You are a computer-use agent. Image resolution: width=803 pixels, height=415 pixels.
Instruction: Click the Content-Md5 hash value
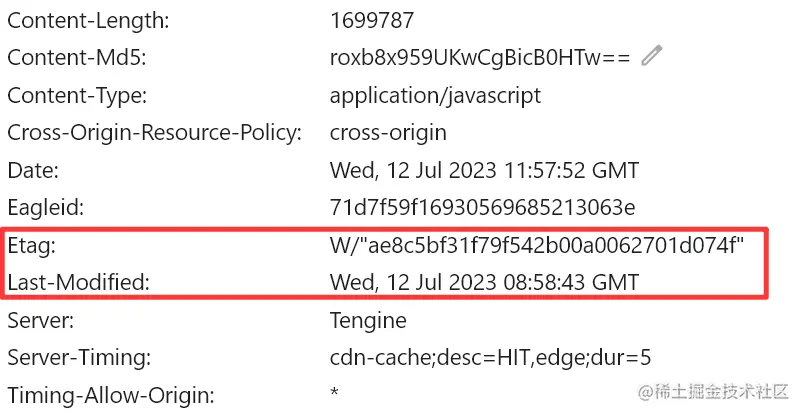pyautogui.click(x=480, y=58)
